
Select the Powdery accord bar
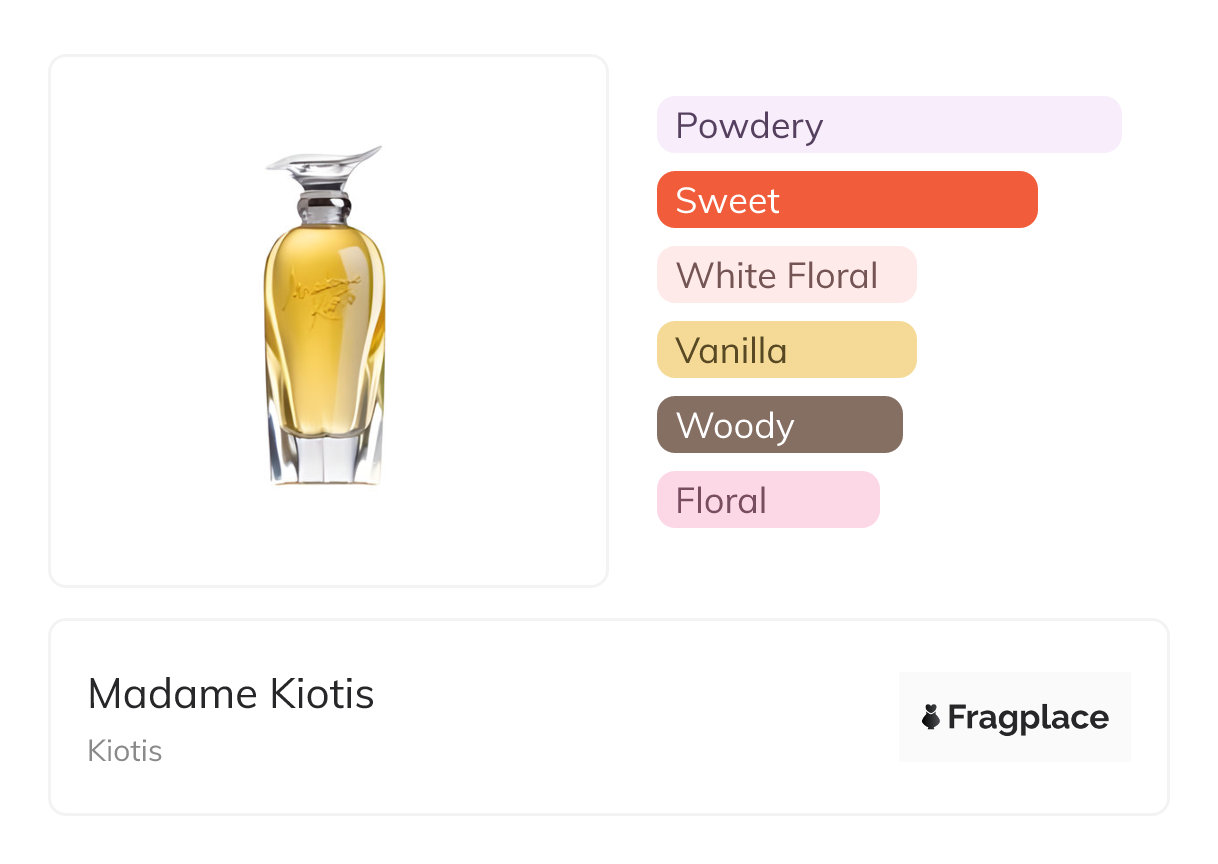click(x=888, y=125)
